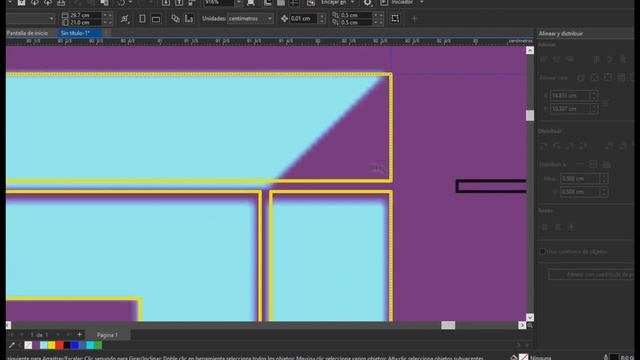Viewport: 640px width, 360px height.
Task: Open the Unidades centímetros dropdown
Action: click(x=250, y=19)
